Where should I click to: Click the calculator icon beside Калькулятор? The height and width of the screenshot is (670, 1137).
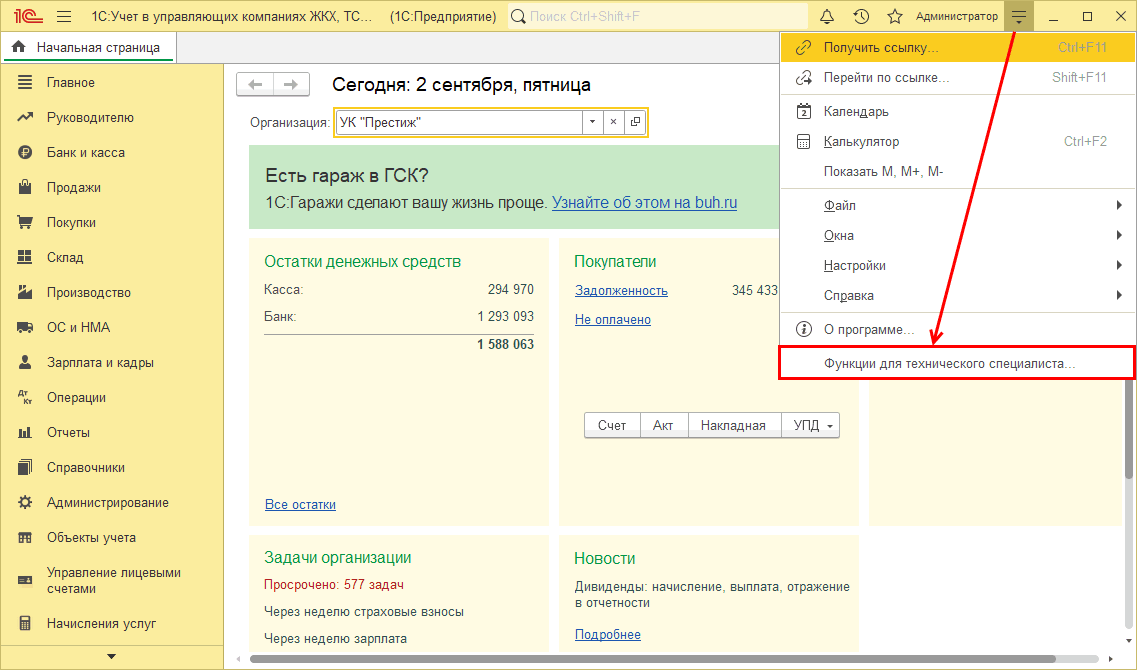803,142
